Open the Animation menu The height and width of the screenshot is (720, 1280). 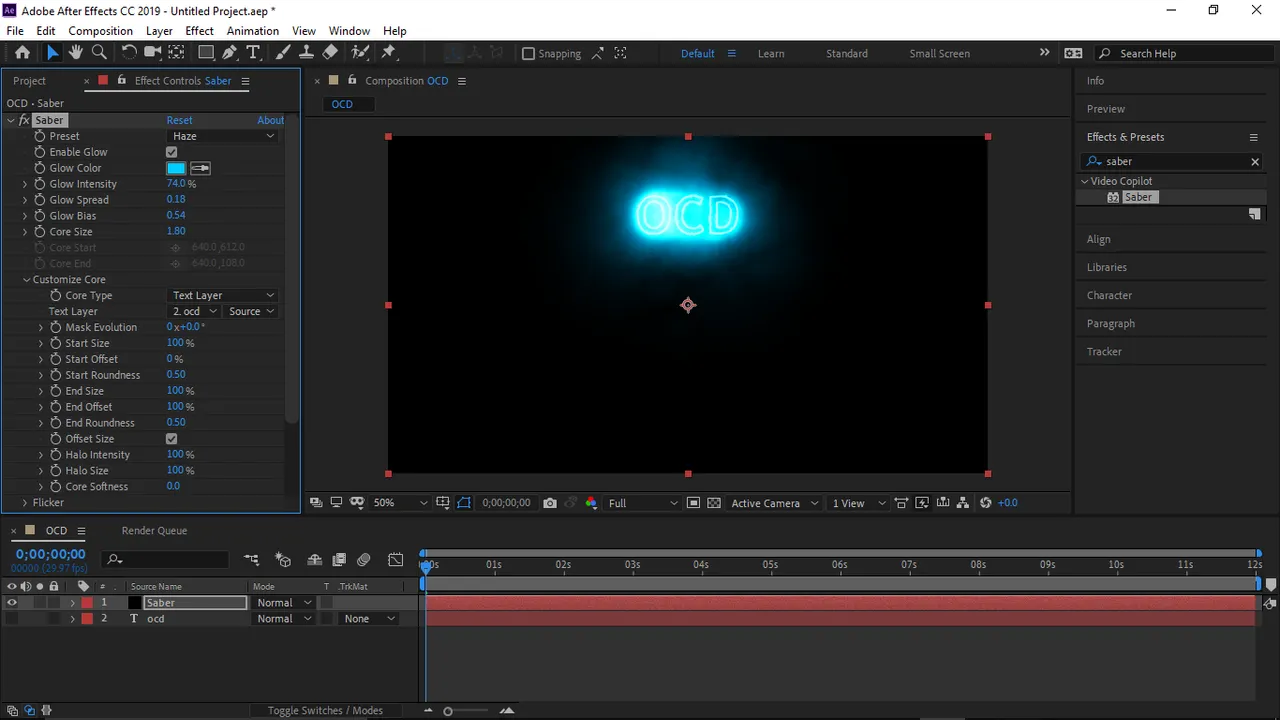[252, 31]
